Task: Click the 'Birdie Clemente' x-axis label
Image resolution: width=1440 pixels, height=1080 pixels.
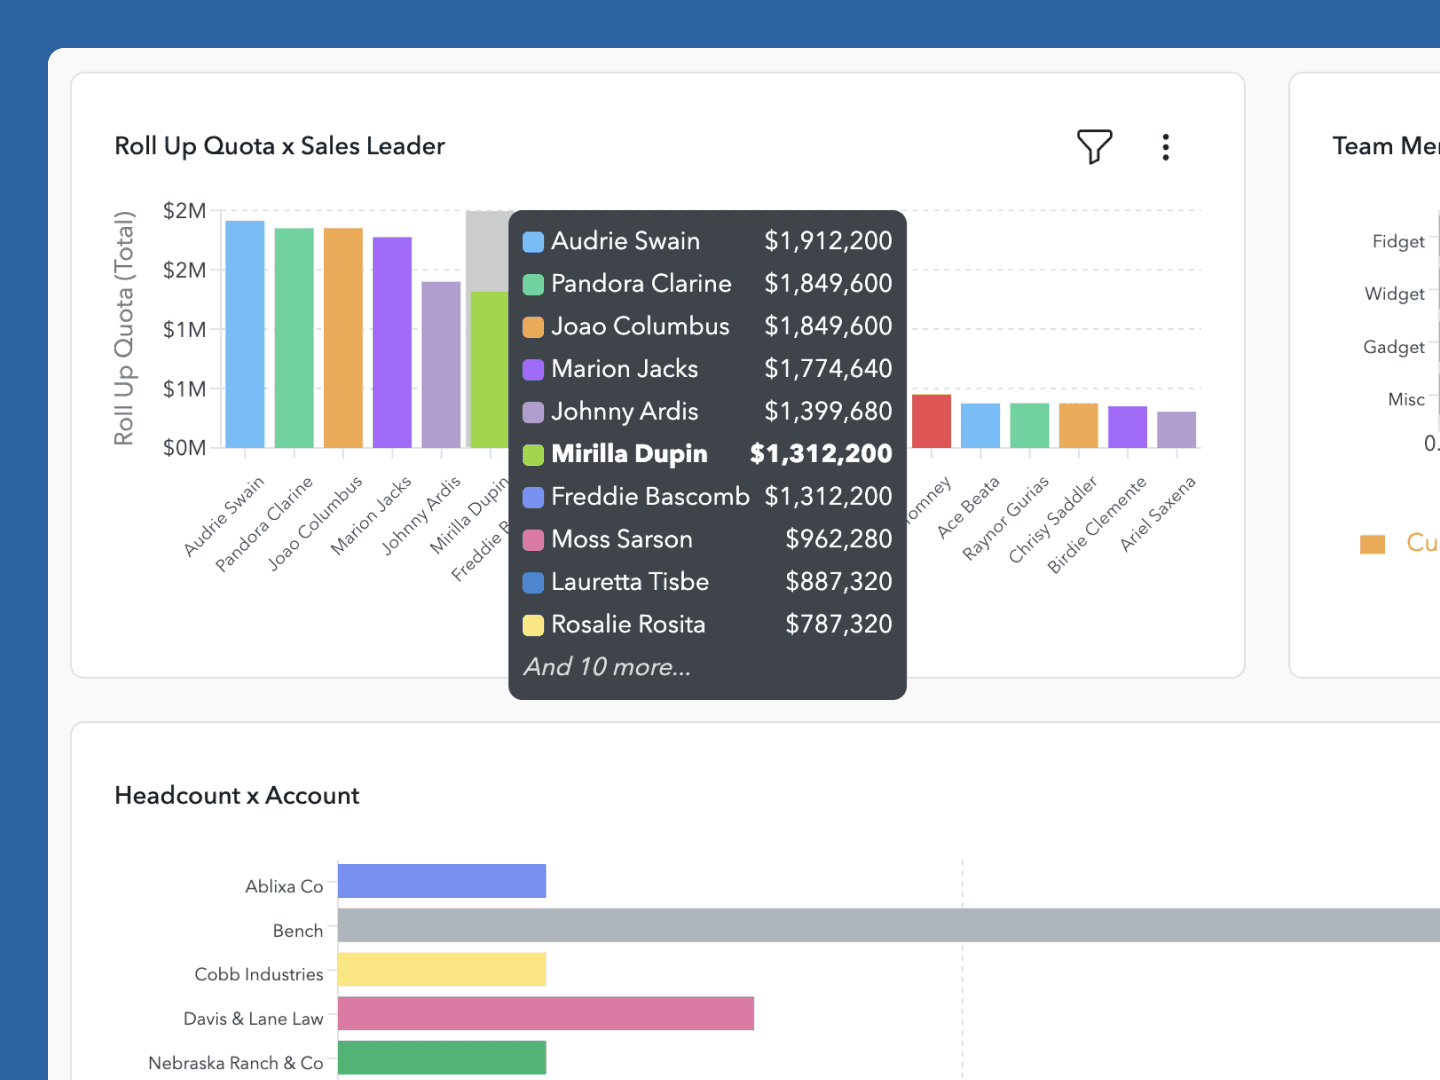Action: 1097,525
